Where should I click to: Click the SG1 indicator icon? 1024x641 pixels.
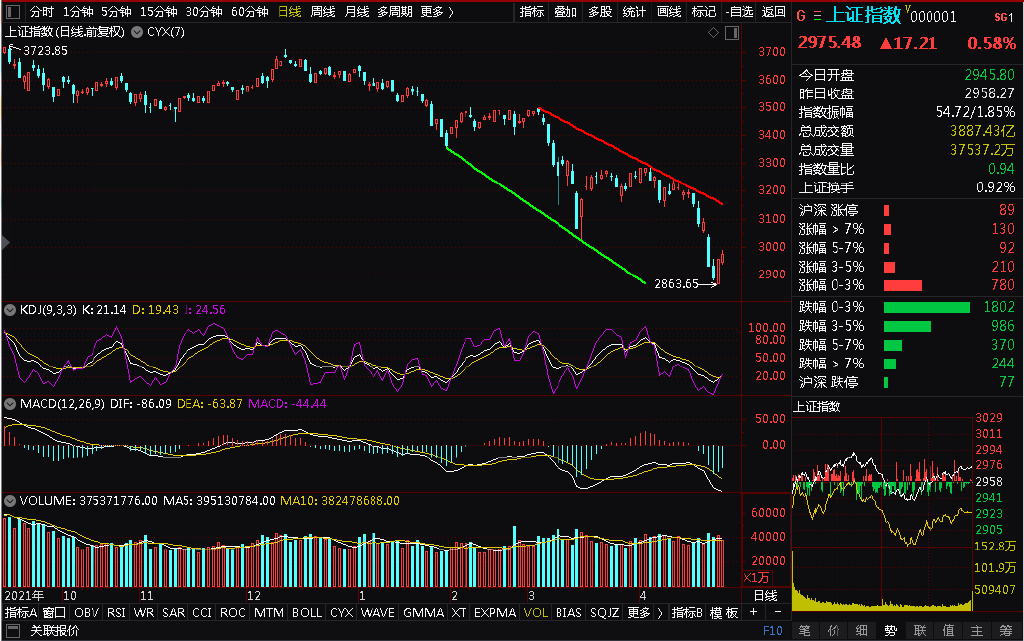(x=1003, y=17)
